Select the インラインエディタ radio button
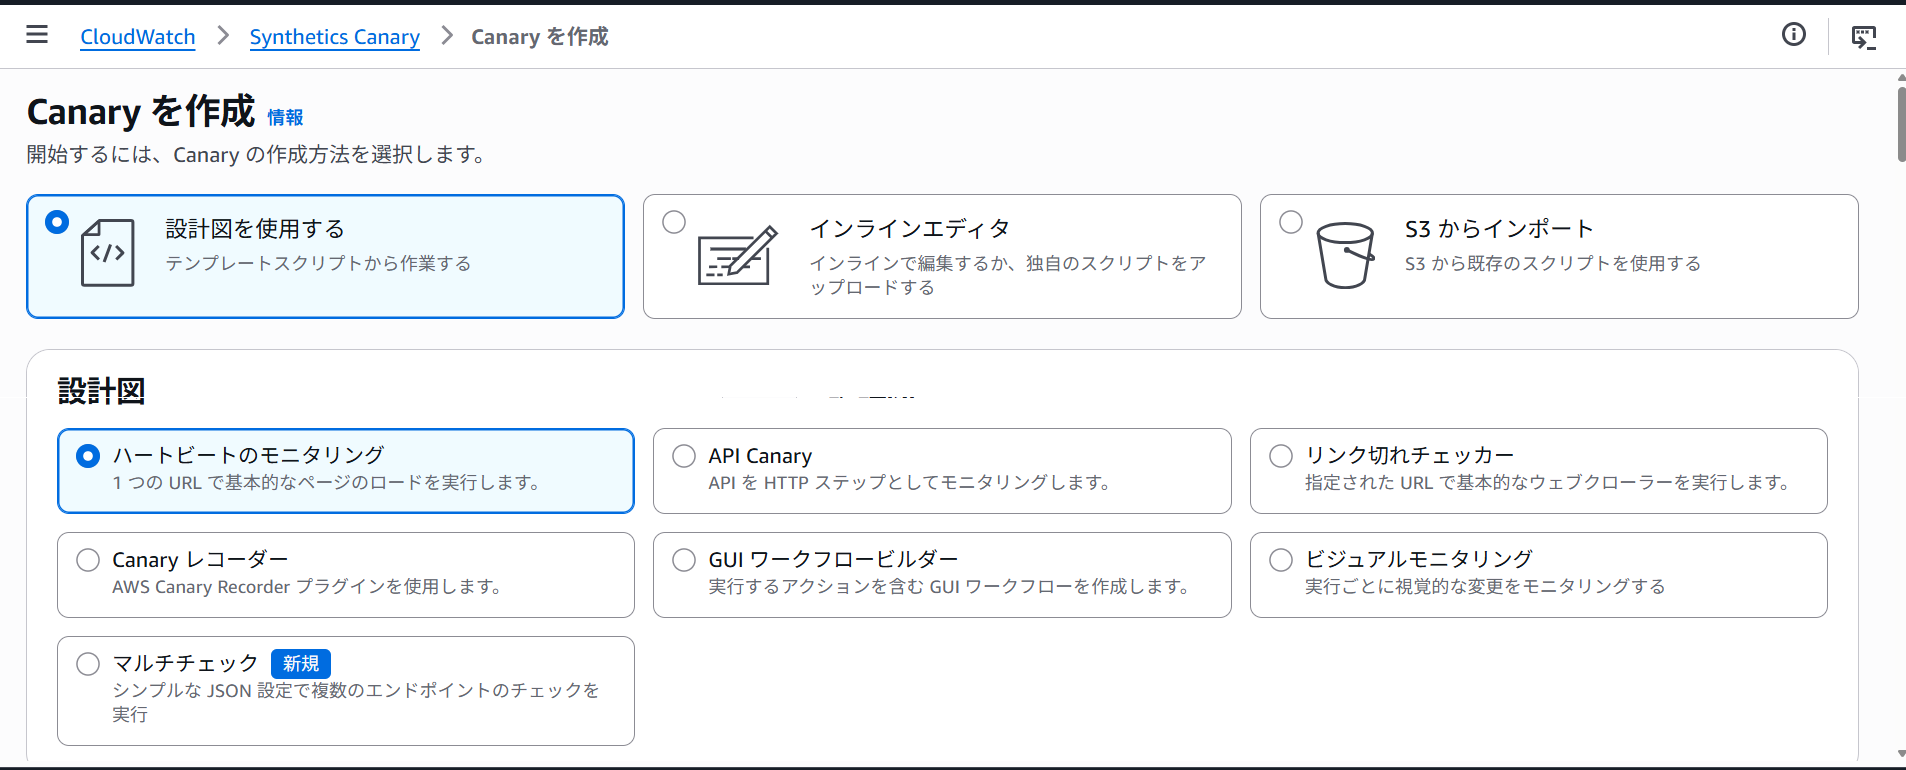Image resolution: width=1906 pixels, height=770 pixels. point(674,222)
